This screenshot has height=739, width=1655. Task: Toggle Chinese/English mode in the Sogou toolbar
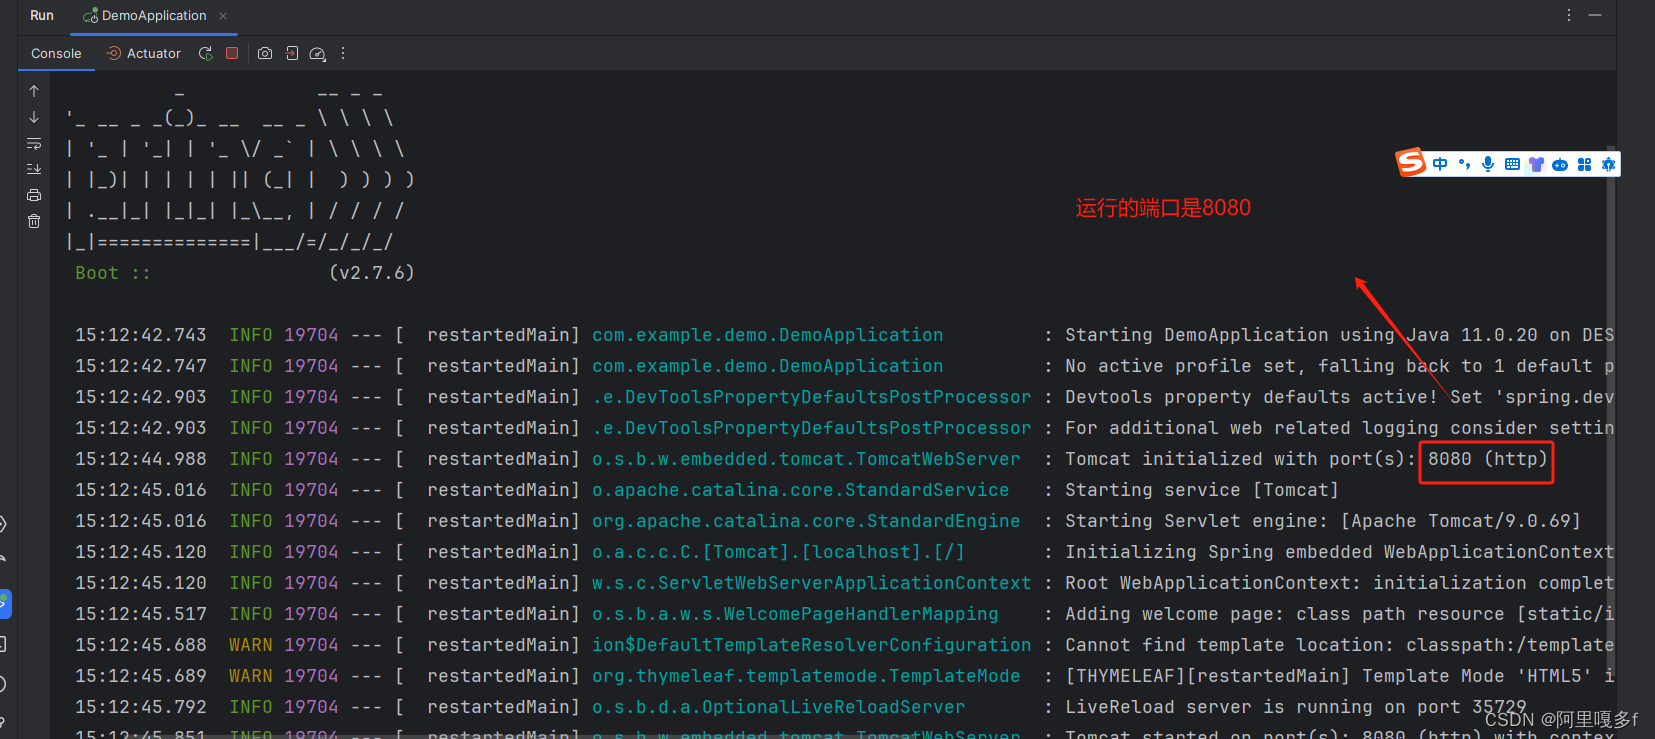click(x=1440, y=164)
